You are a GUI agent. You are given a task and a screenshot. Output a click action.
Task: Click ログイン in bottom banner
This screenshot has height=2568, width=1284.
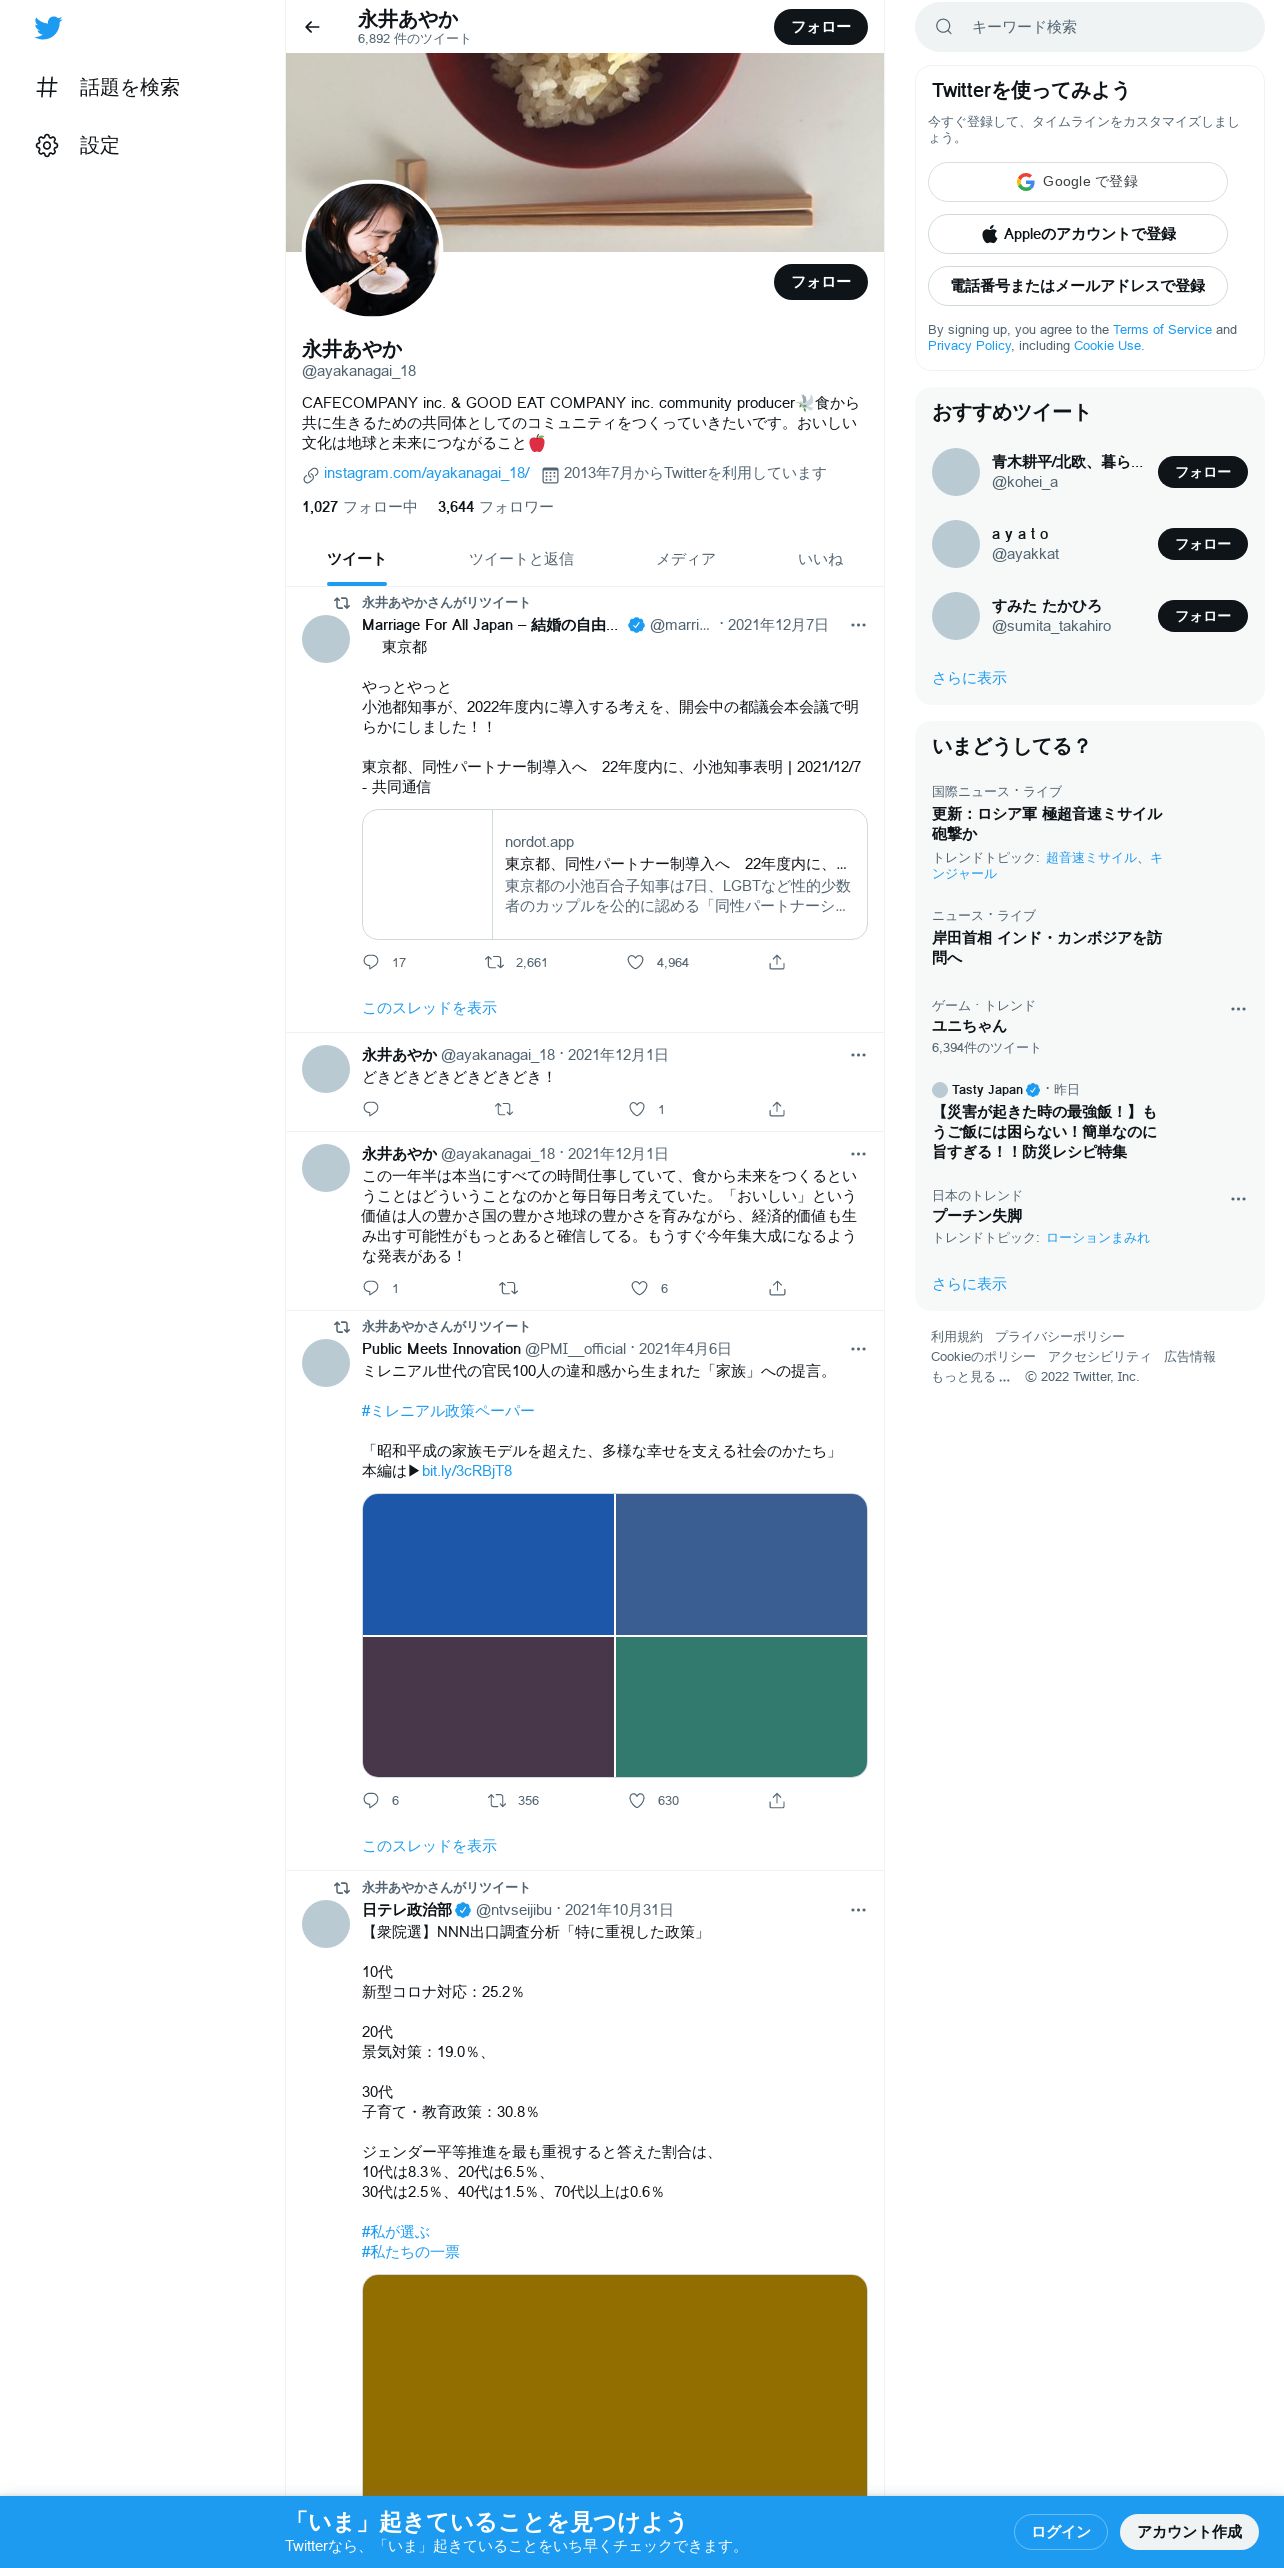coord(1061,2531)
